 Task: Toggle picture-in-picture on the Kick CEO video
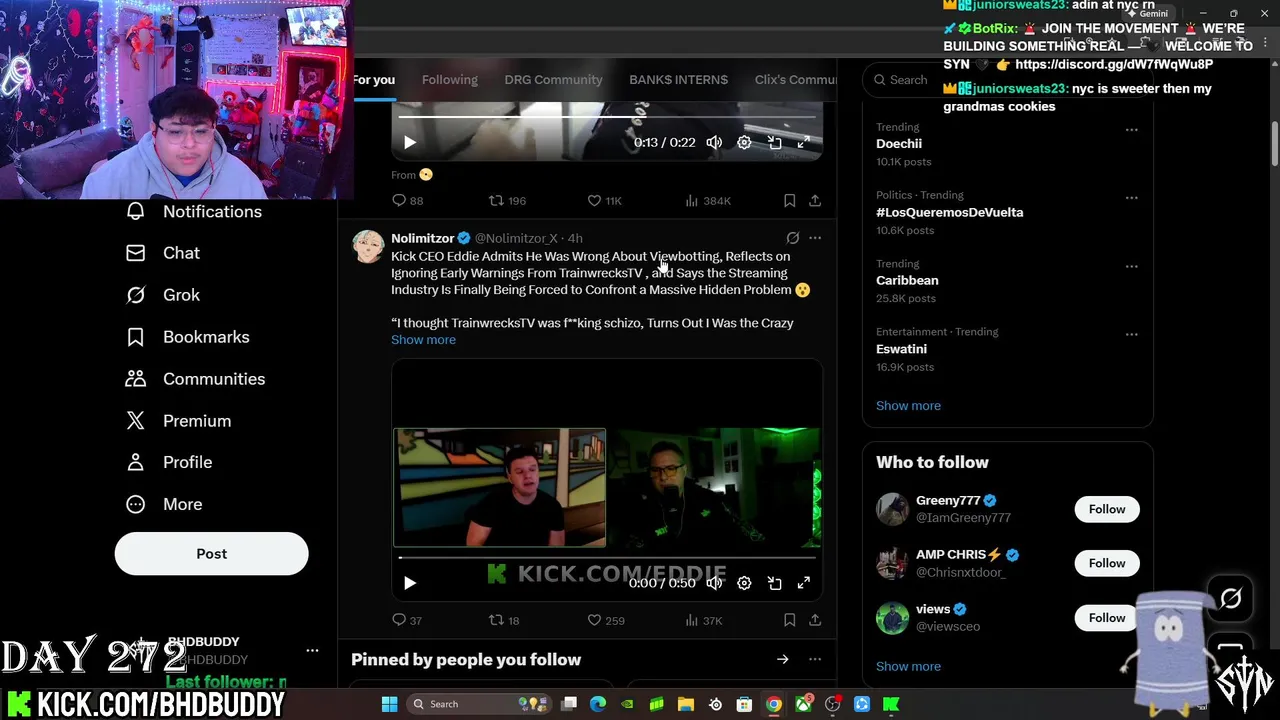point(774,583)
